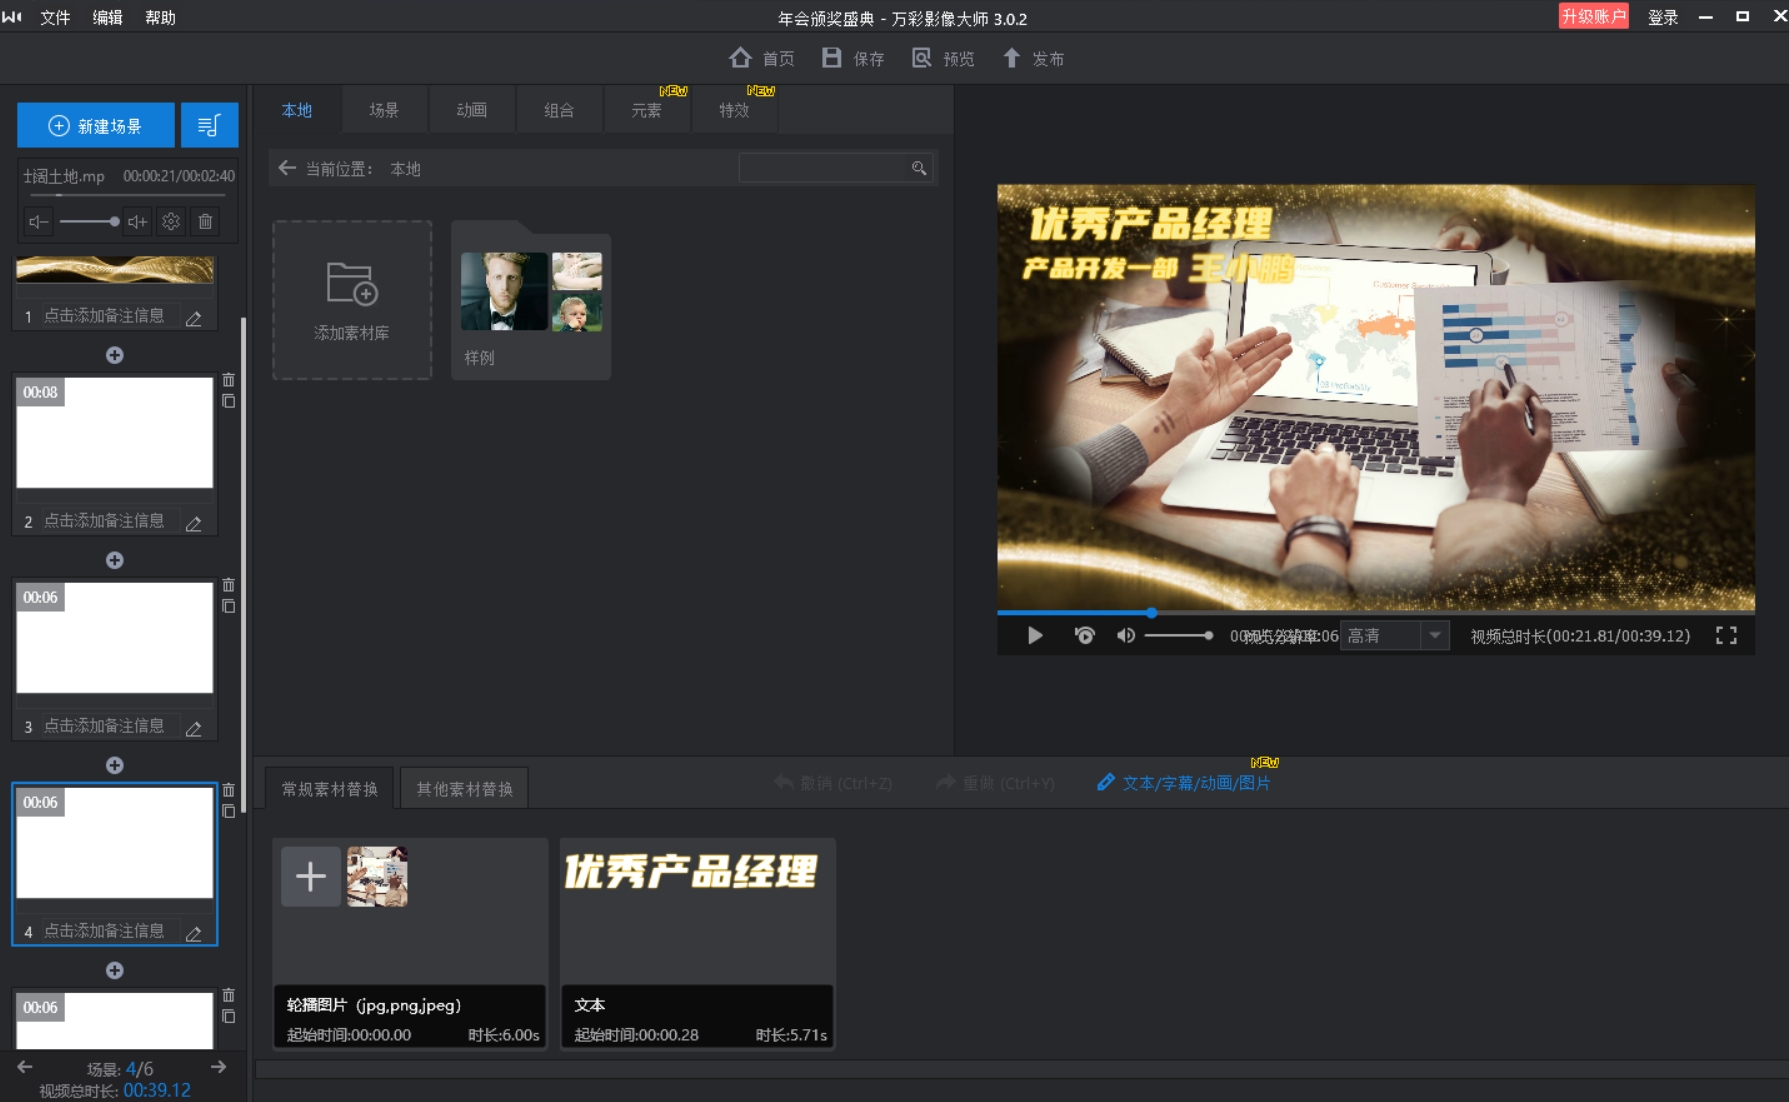
Task: Open background music settings gear
Action: pyautogui.click(x=171, y=221)
